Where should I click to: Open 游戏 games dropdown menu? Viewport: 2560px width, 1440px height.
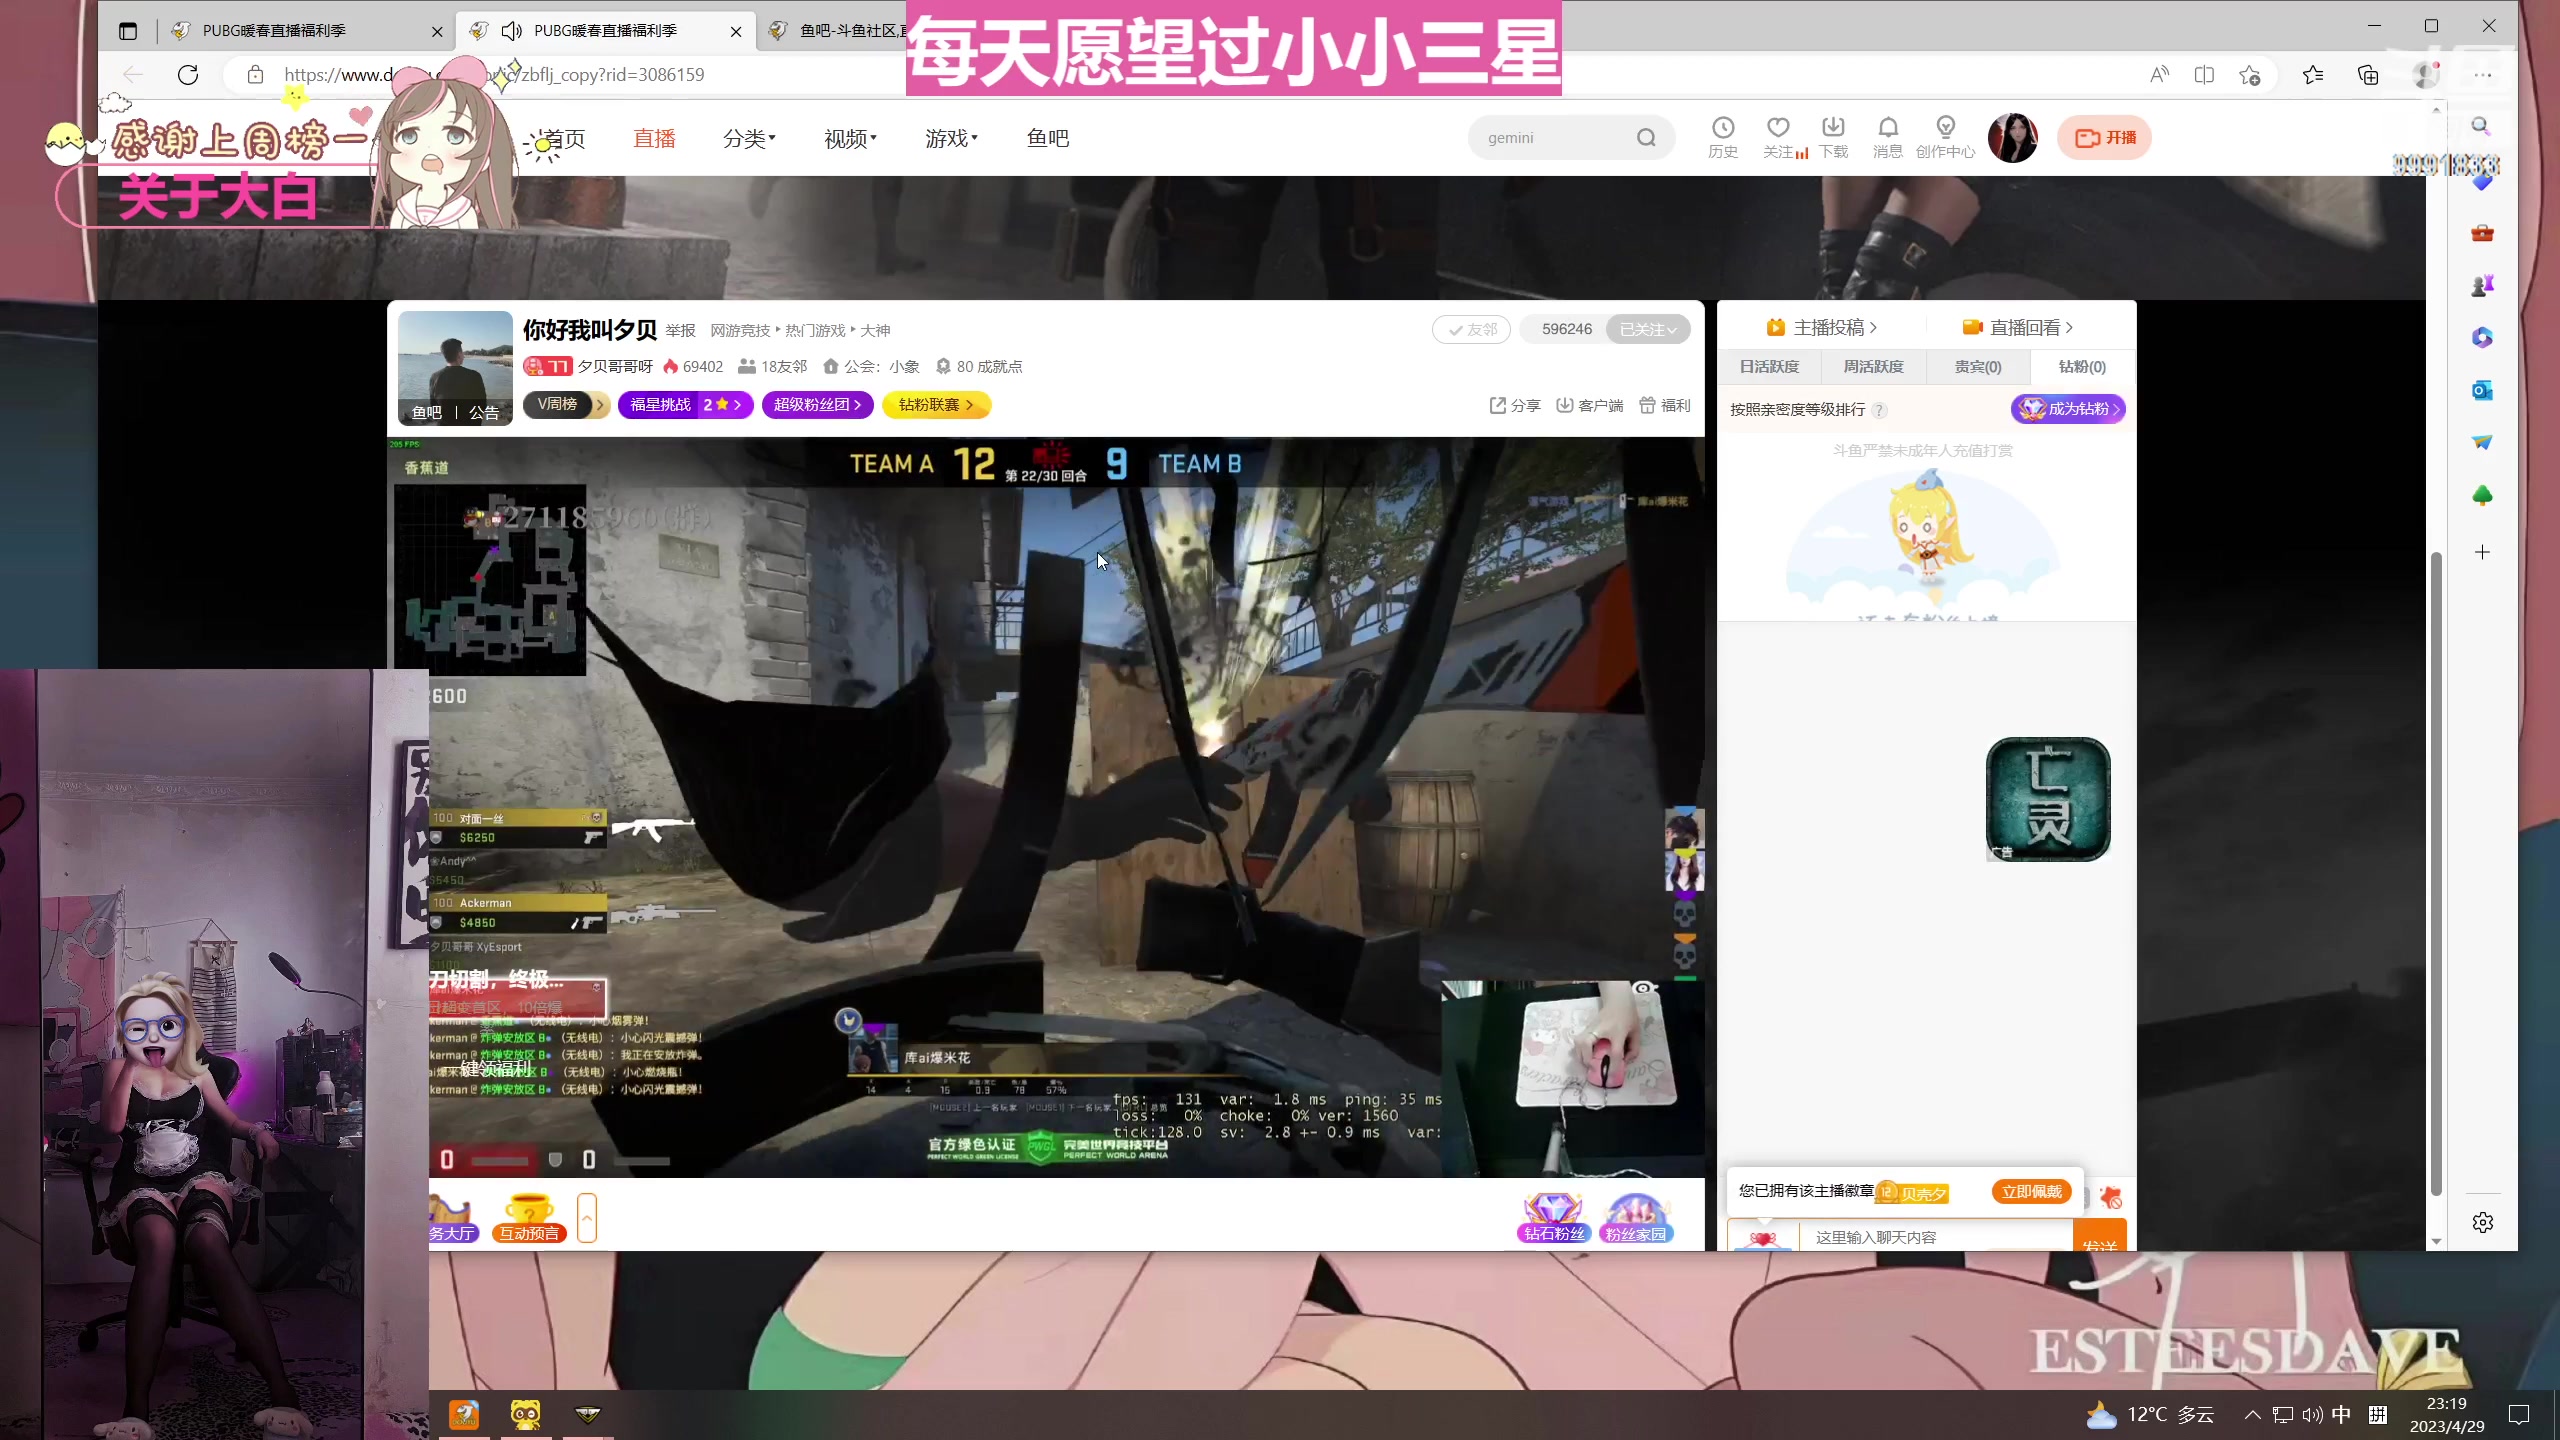(x=951, y=139)
